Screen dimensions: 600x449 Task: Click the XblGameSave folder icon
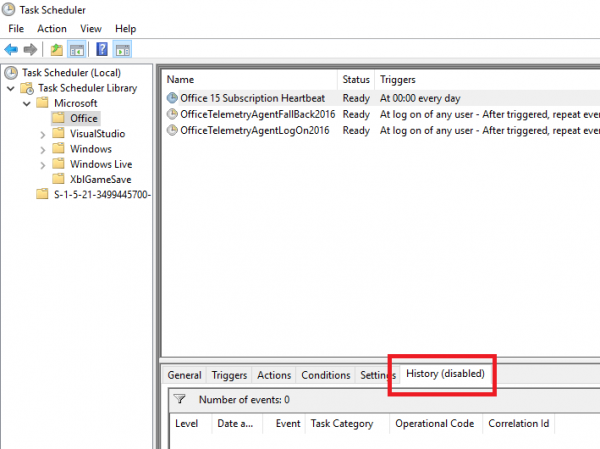click(x=58, y=179)
